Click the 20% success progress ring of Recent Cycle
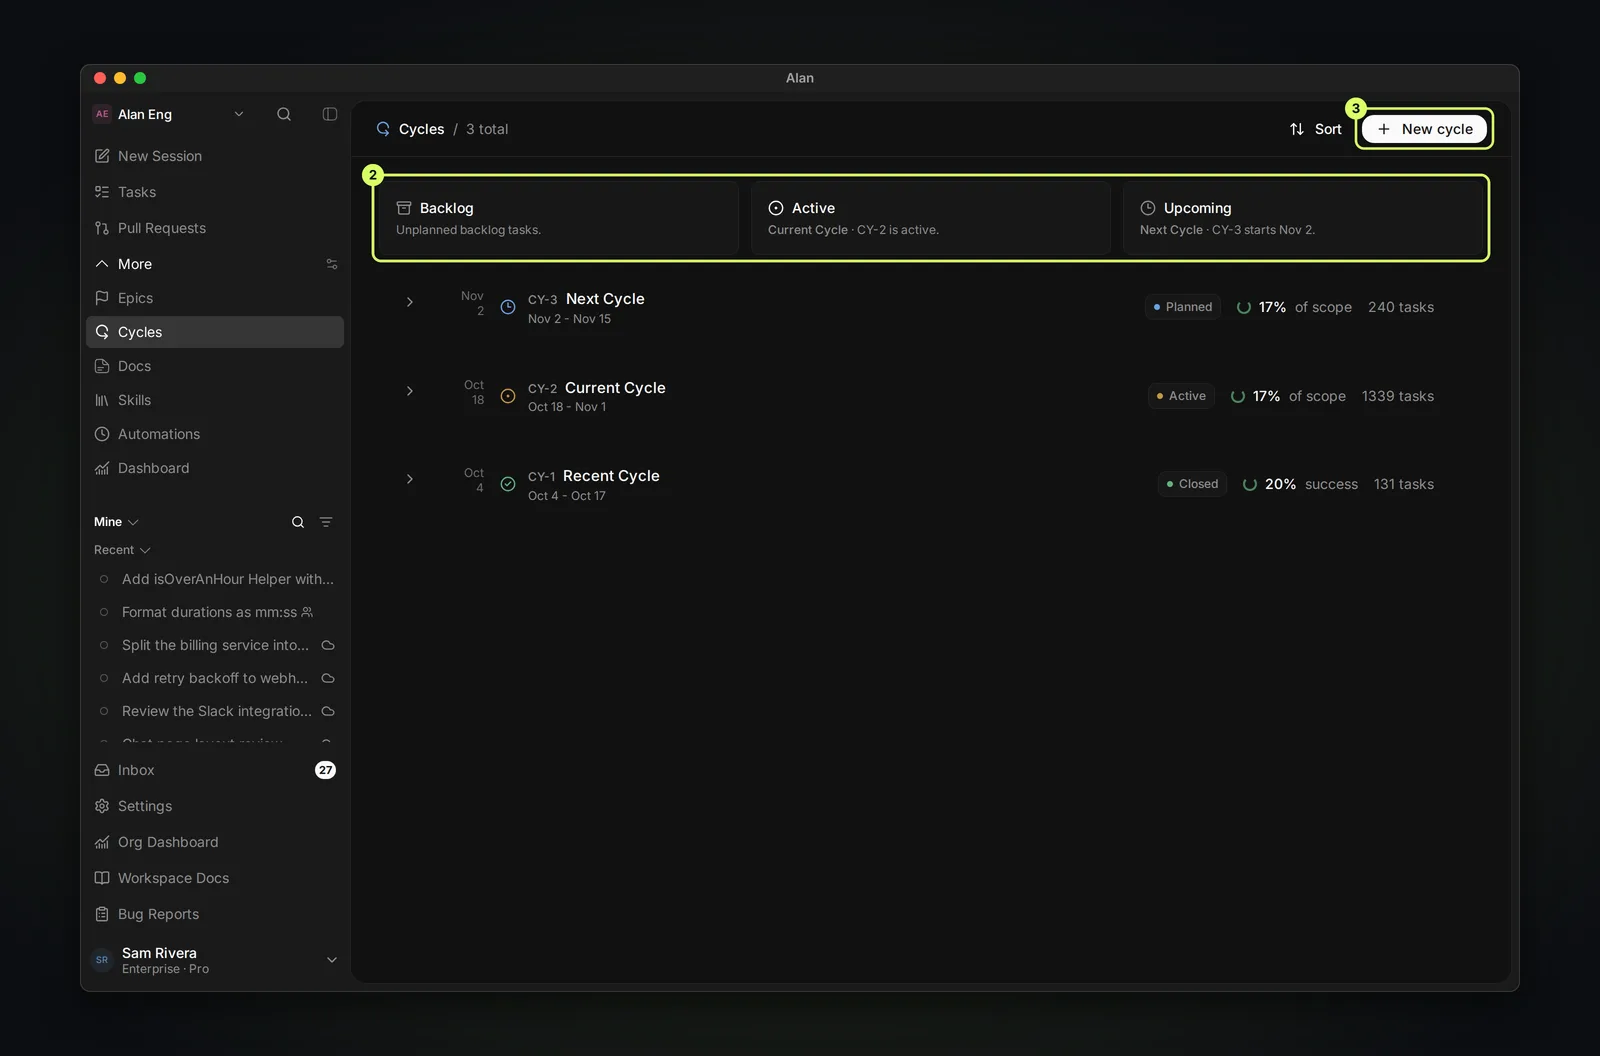The image size is (1600, 1056). click(1250, 484)
